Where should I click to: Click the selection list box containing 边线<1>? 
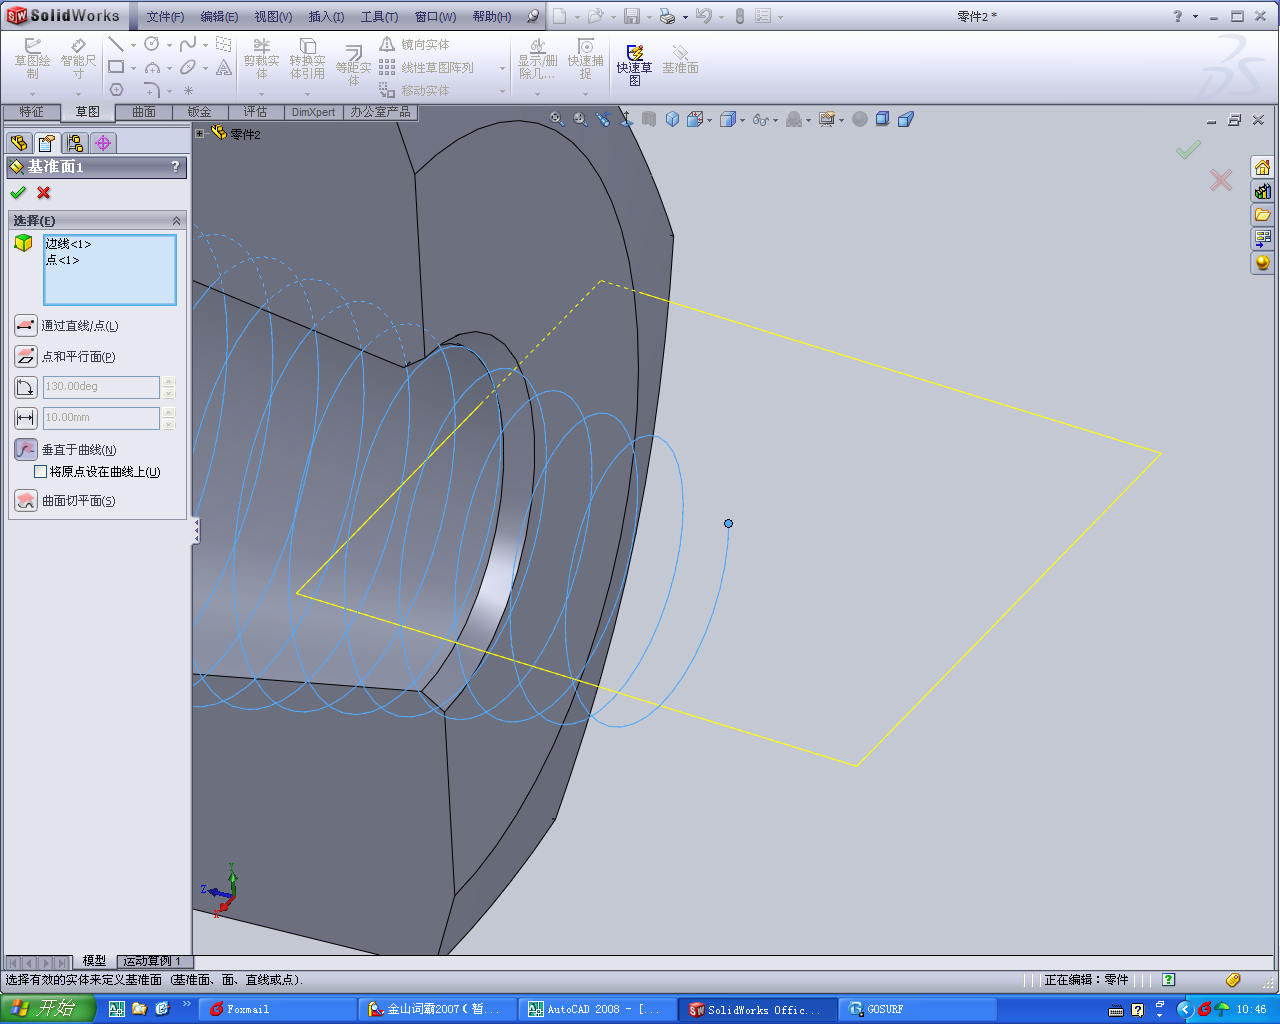(x=110, y=270)
